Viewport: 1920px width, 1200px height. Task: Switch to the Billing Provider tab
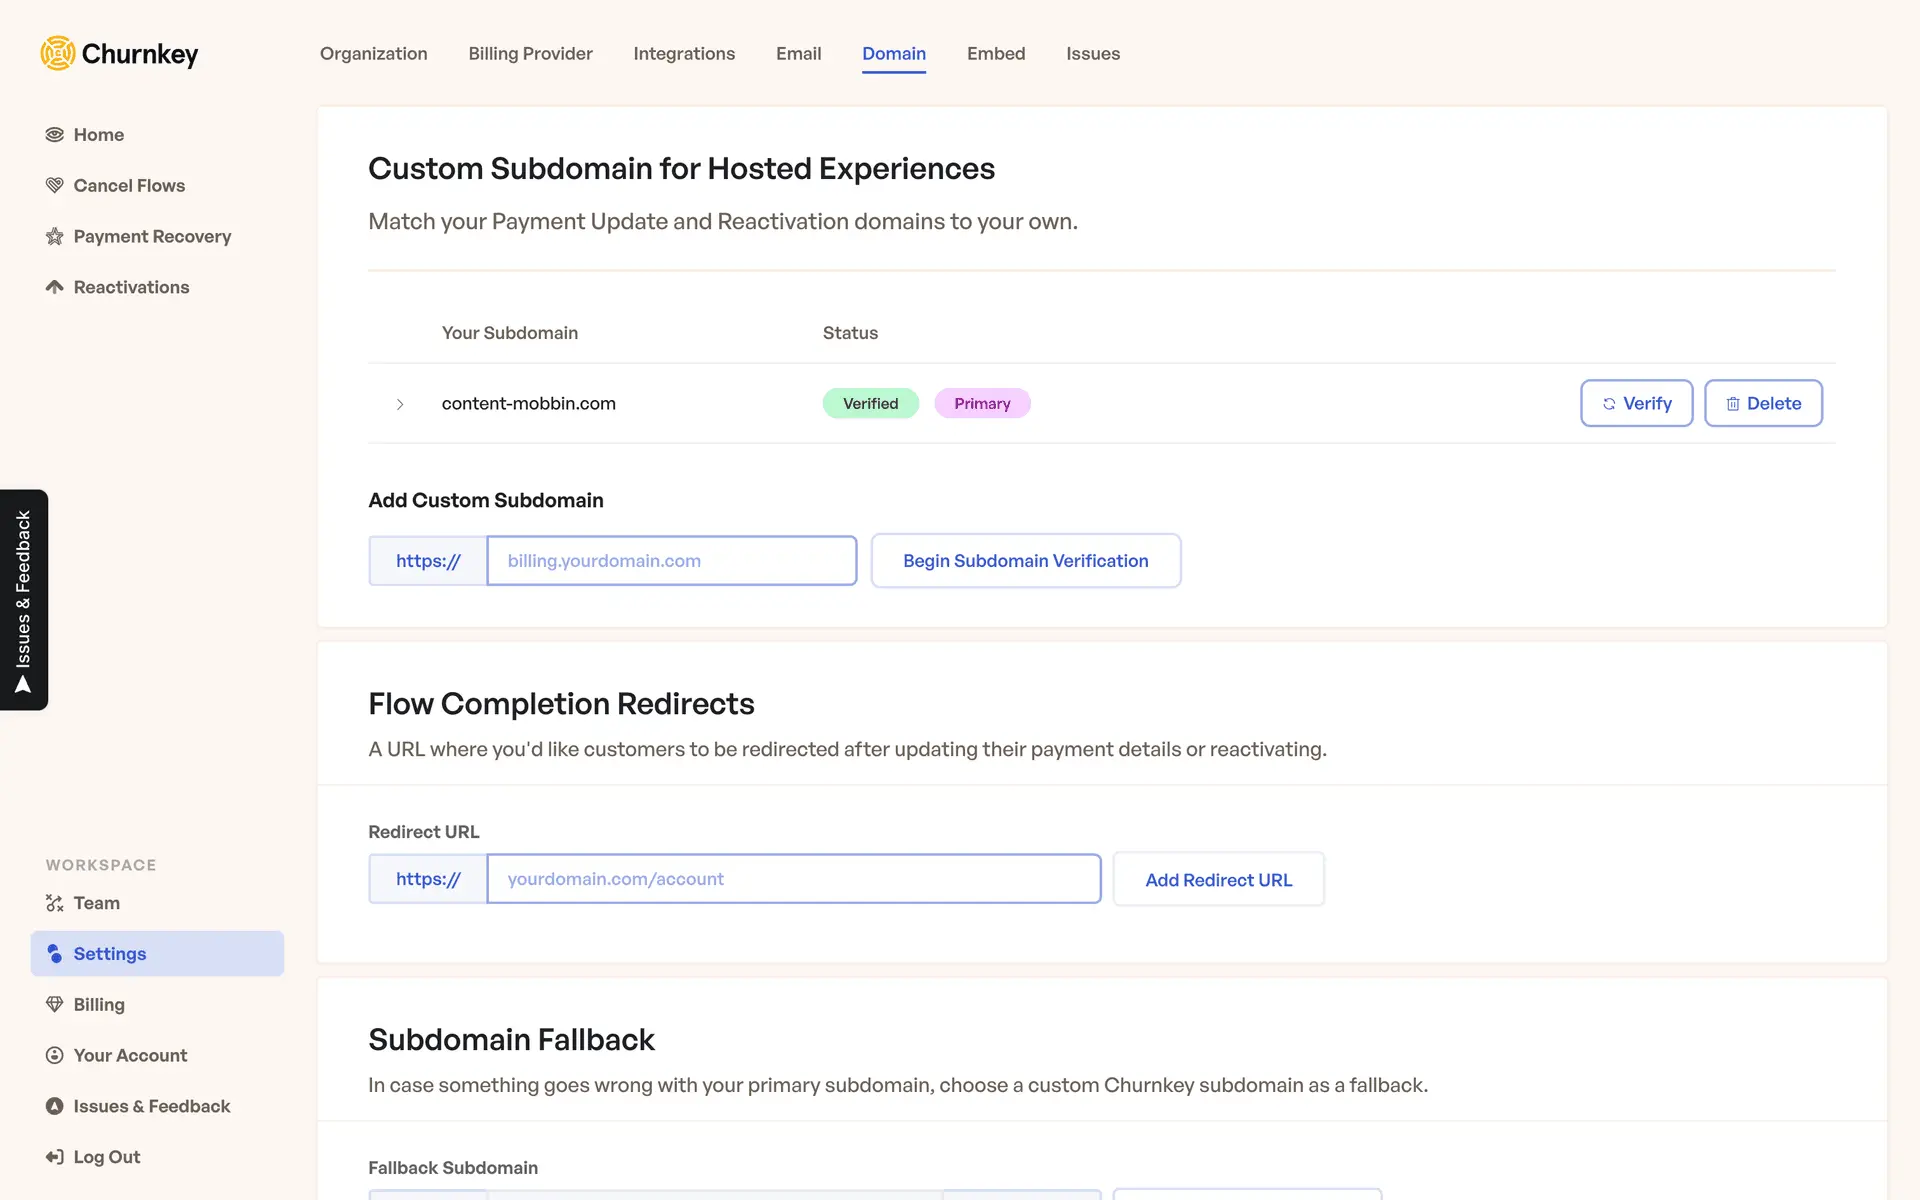point(530,54)
